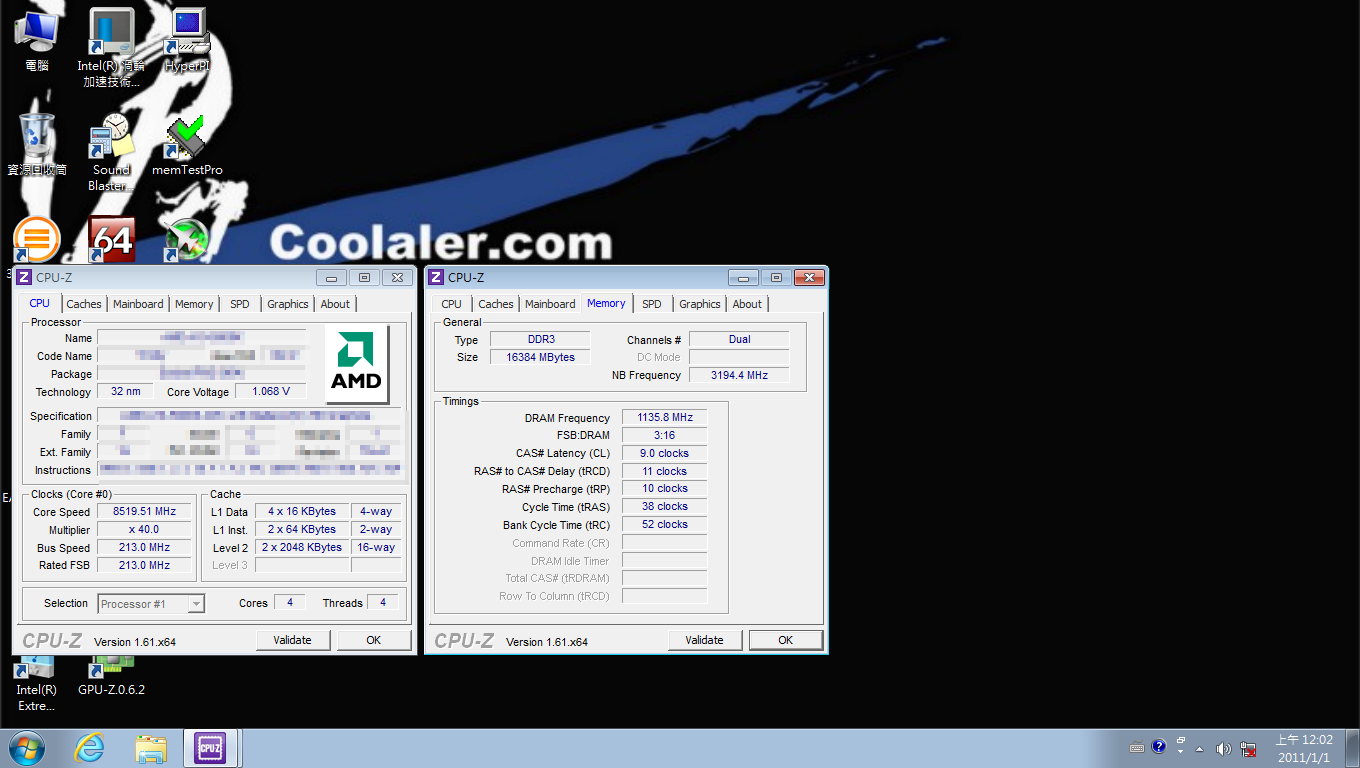1360x768 pixels.
Task: Launch the HyperPI desktop shortcut
Action: (x=187, y=40)
